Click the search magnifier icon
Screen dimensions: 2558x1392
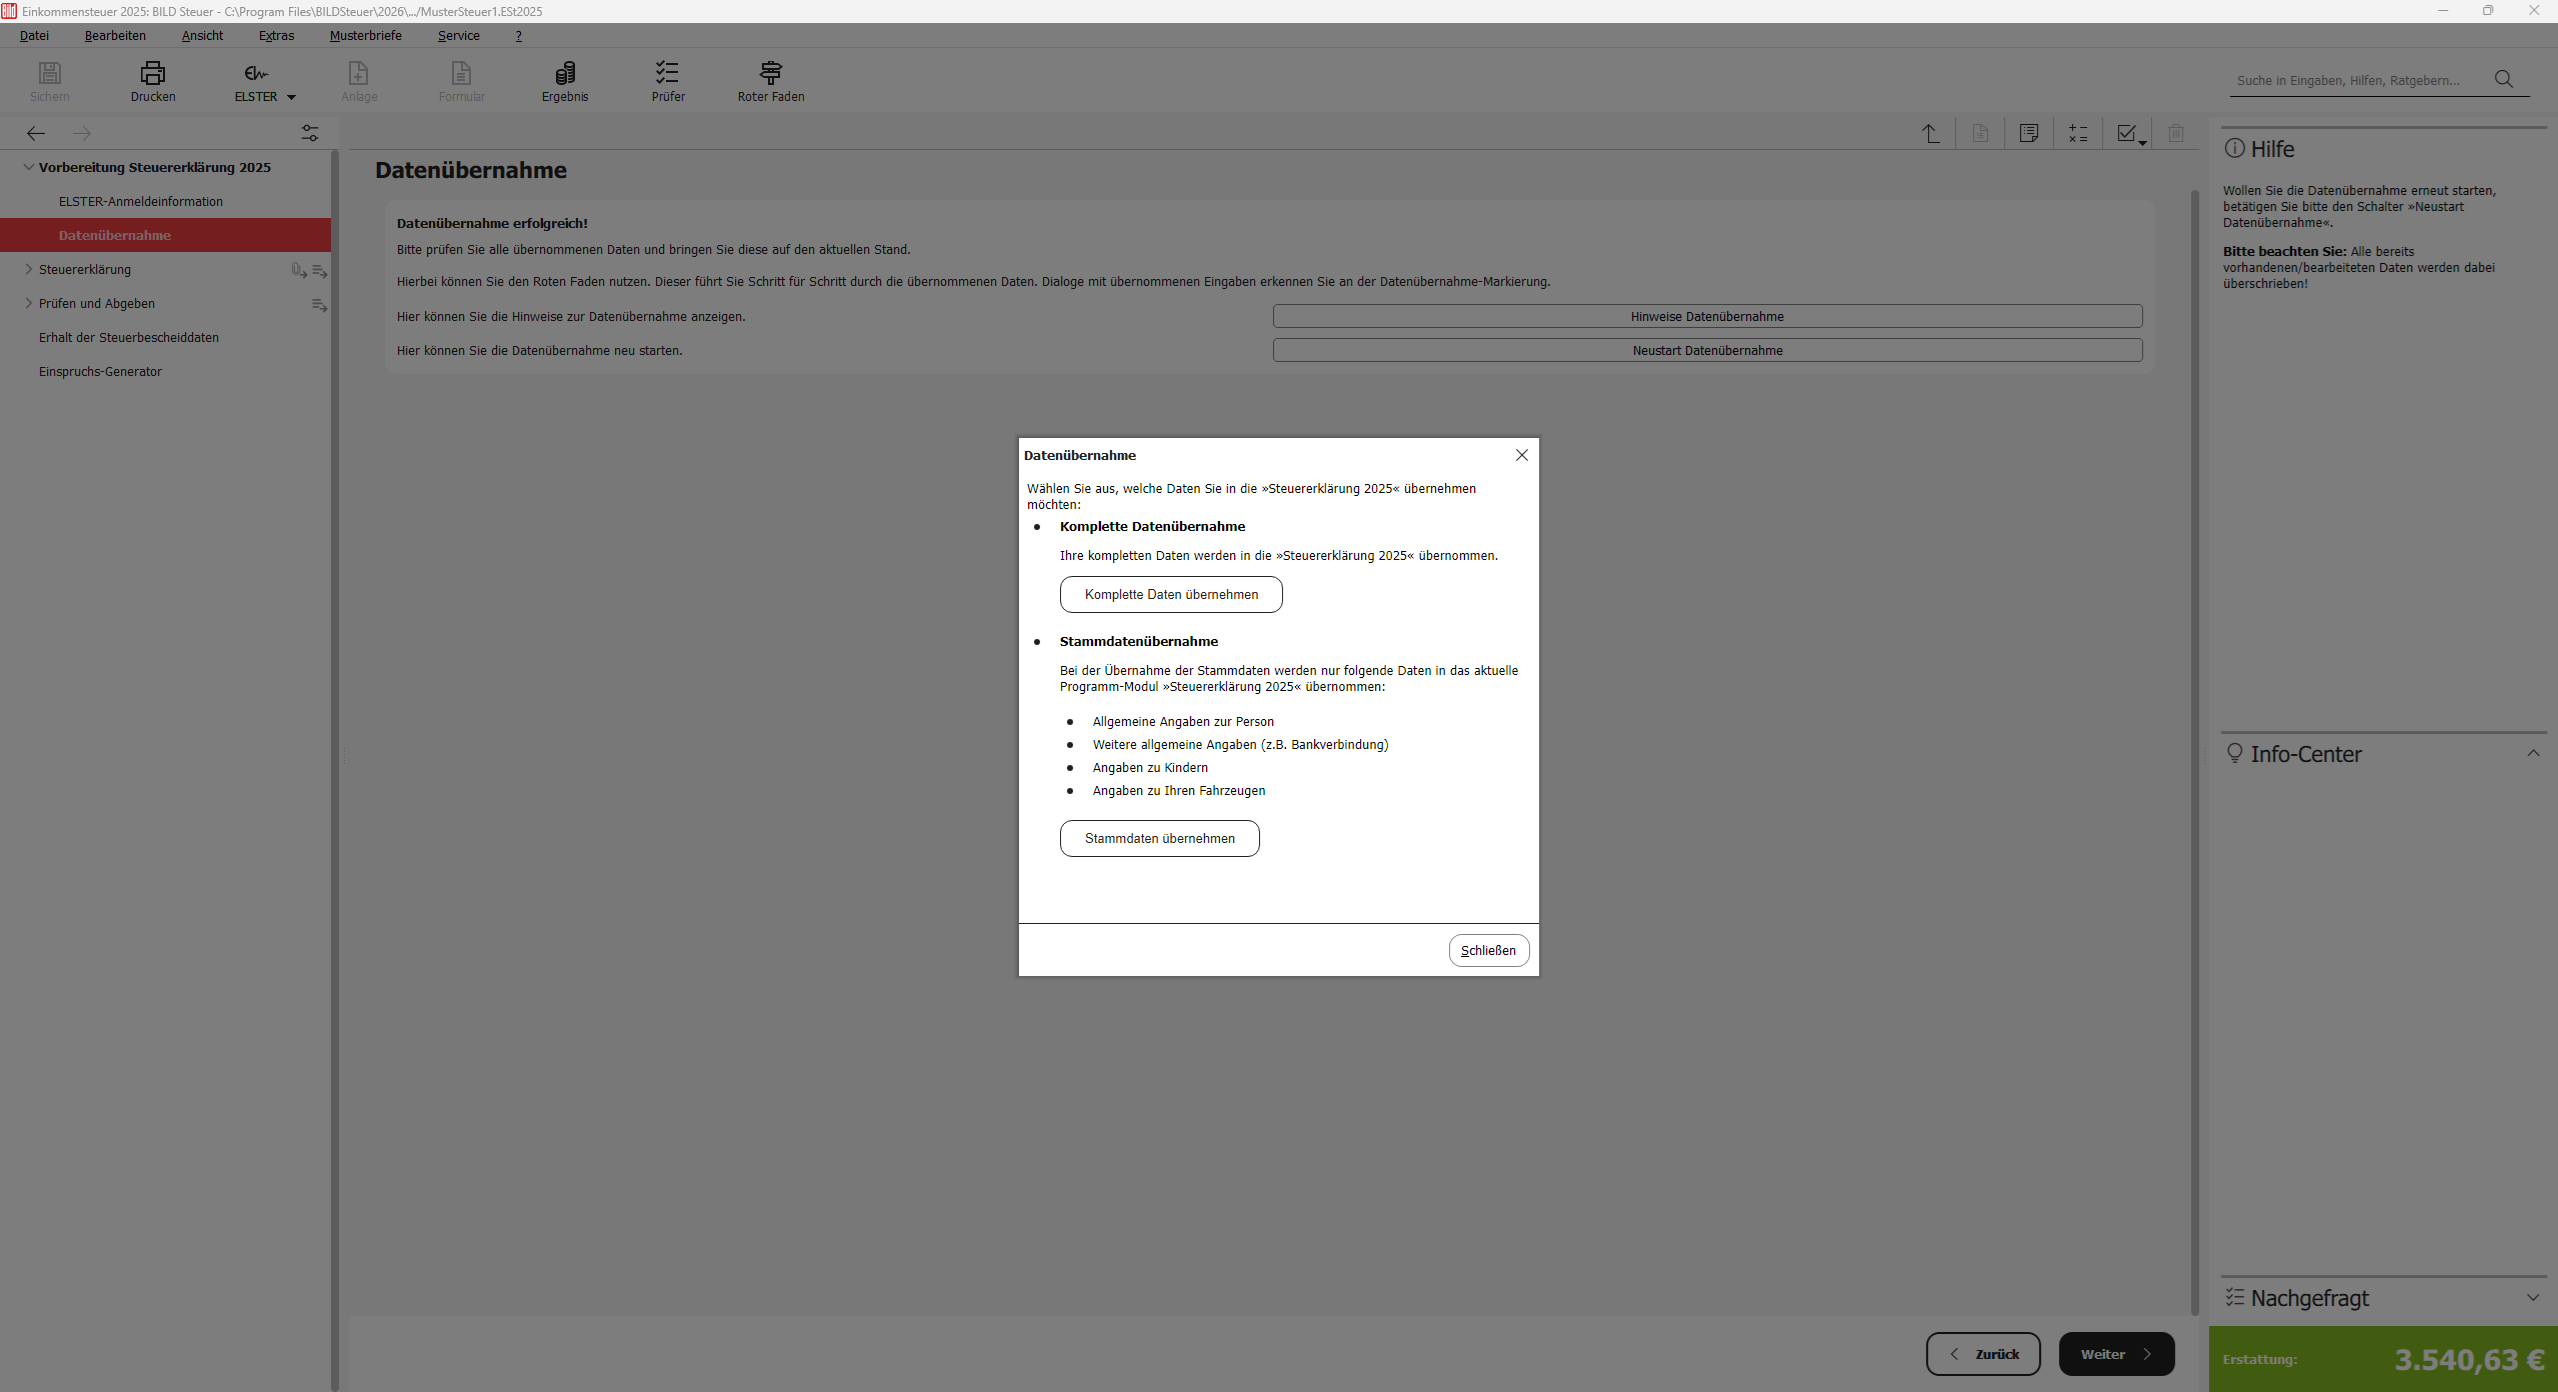2503,79
